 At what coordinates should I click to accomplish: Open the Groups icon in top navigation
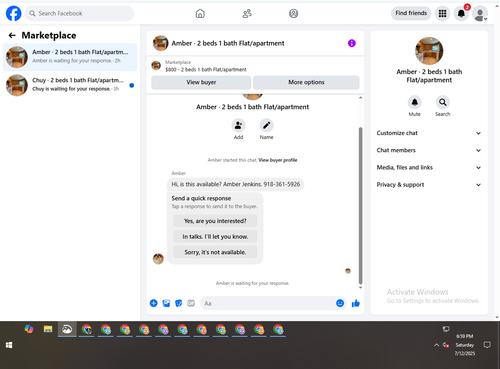click(x=293, y=13)
